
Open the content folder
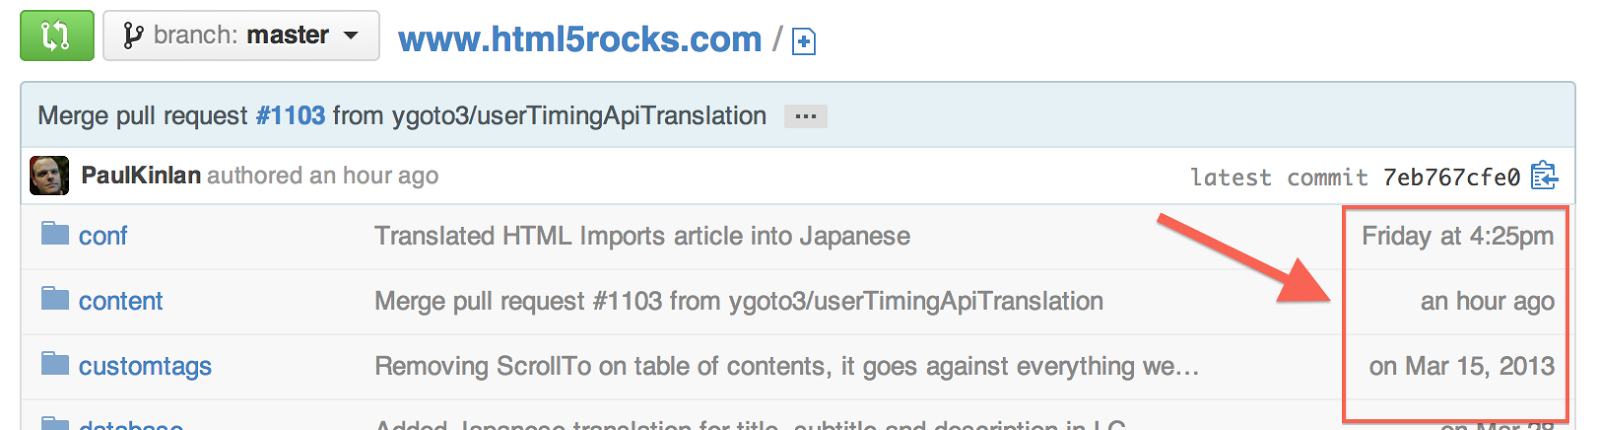pyautogui.click(x=121, y=301)
